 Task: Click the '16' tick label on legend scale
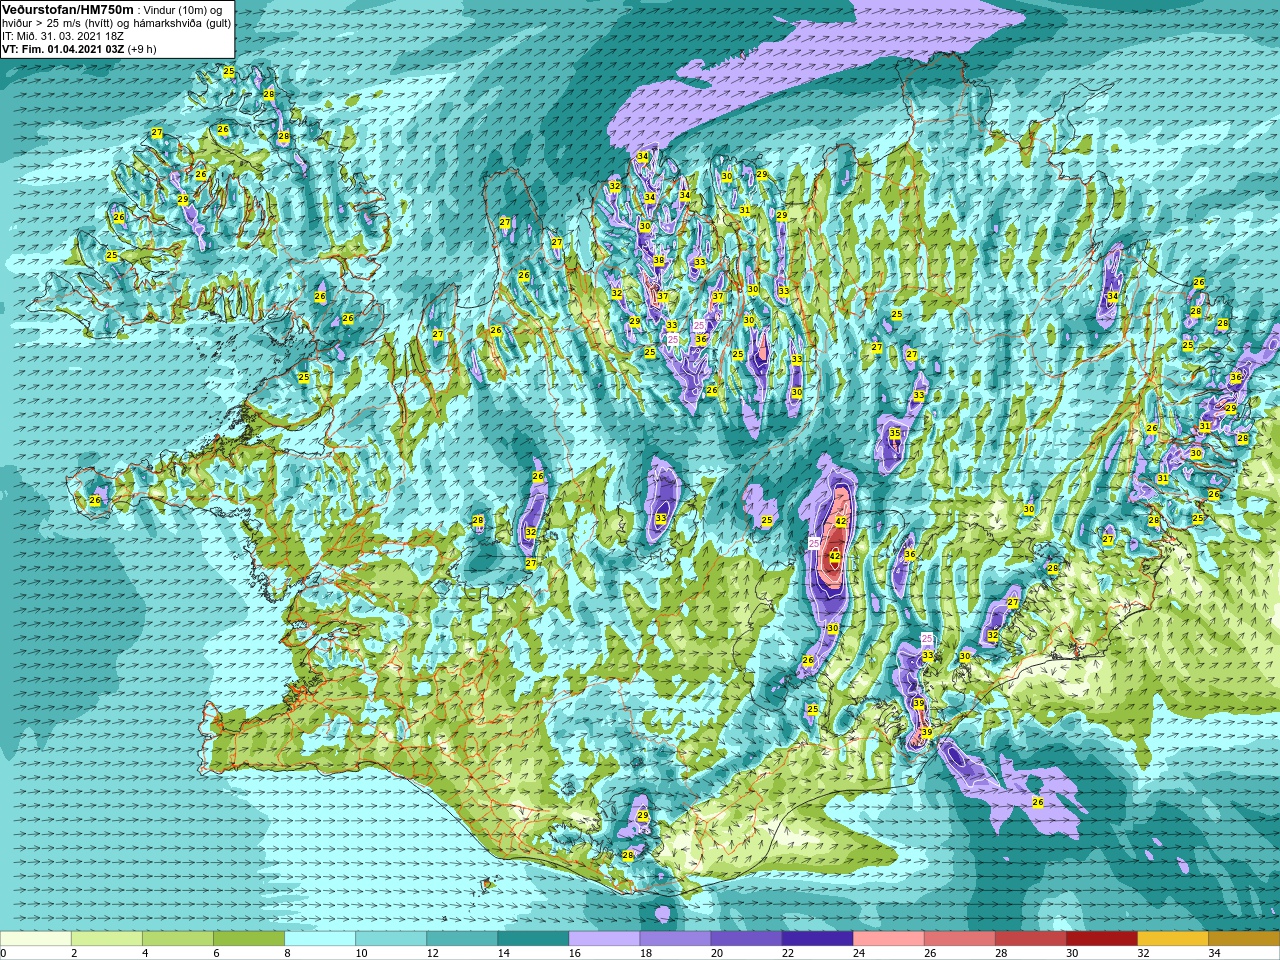pos(574,953)
